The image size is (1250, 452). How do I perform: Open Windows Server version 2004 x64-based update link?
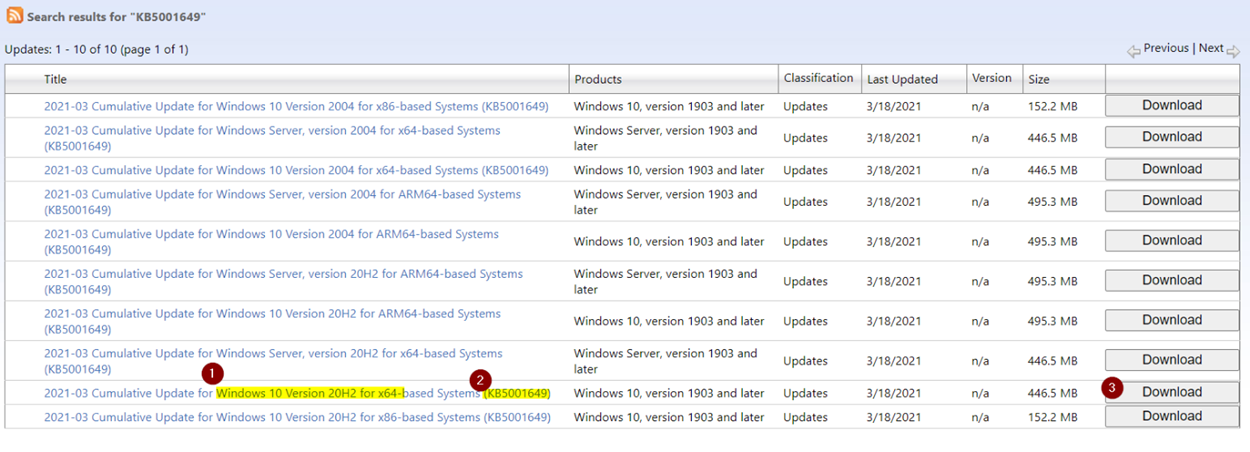[272, 138]
